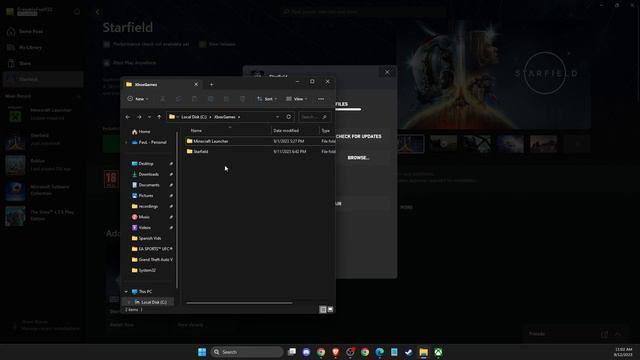Click the Delete icon in Explorer toolbar
640x360 pixels.
[x=242, y=99]
